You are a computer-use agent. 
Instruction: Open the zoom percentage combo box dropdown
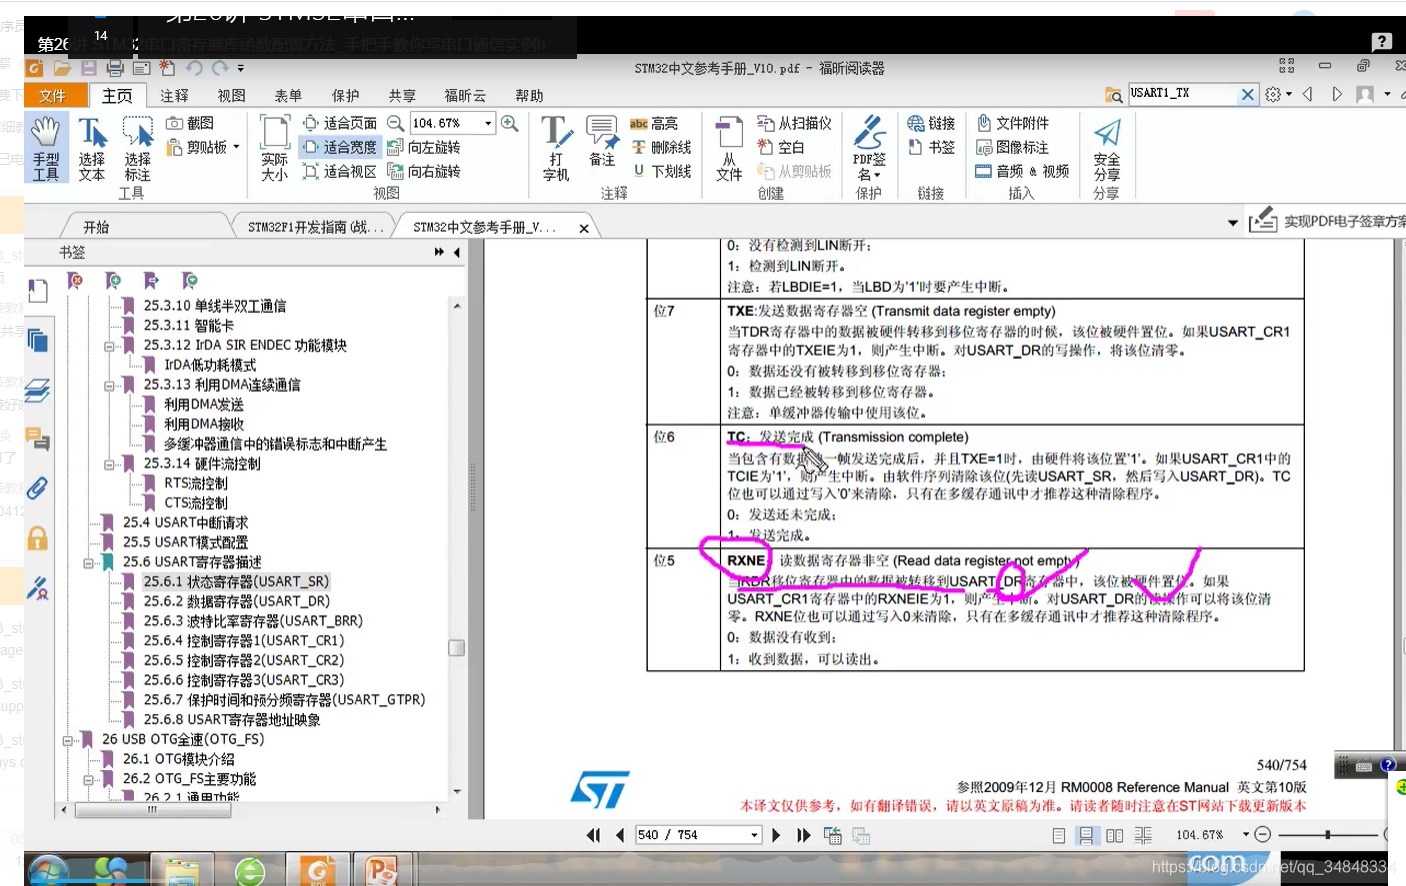[x=488, y=123]
